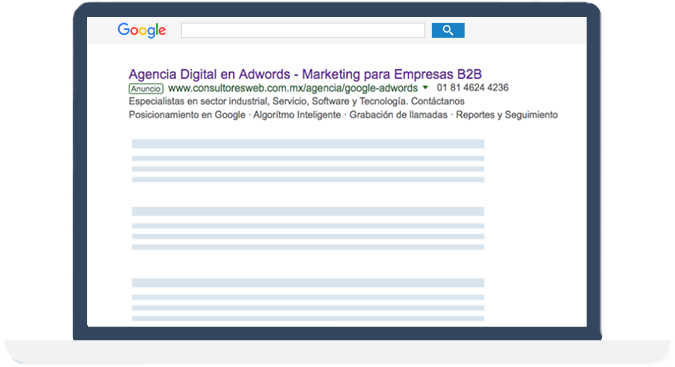This screenshot has height=367, width=675.
Task: Open the consultoresweb.com.mx display URL
Action: pyautogui.click(x=293, y=88)
